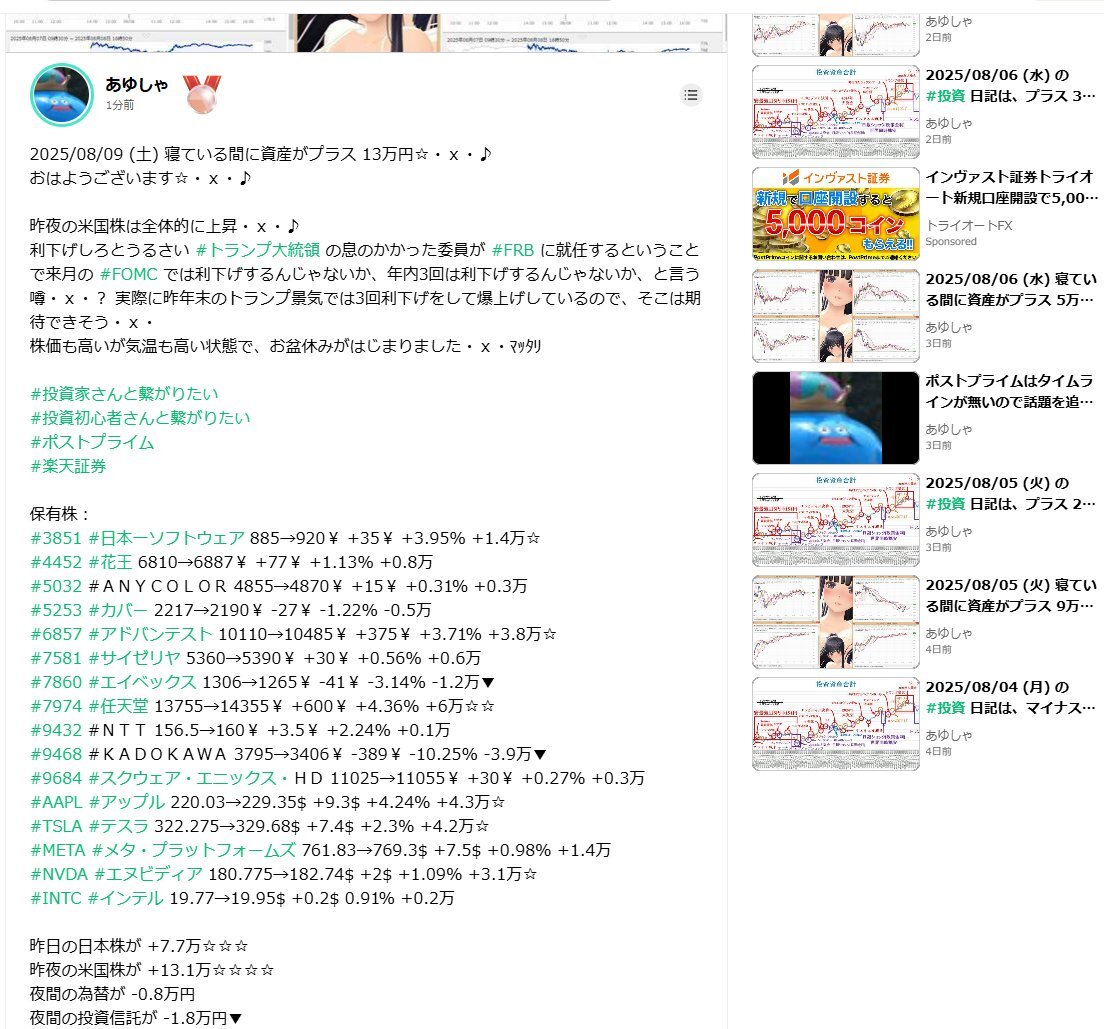Select the #TSLA ticker tag
1104x1029 pixels.
56,826
